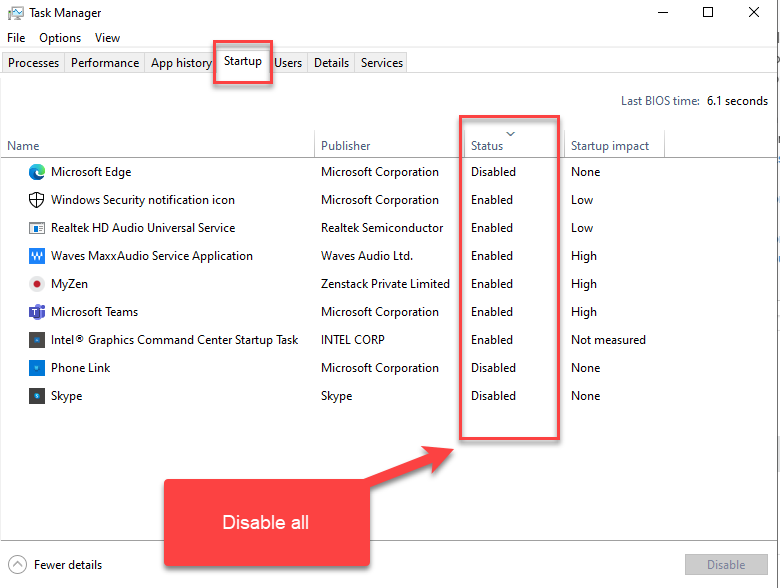Minimize the Task Manager window
This screenshot has width=780, height=588.
point(663,12)
